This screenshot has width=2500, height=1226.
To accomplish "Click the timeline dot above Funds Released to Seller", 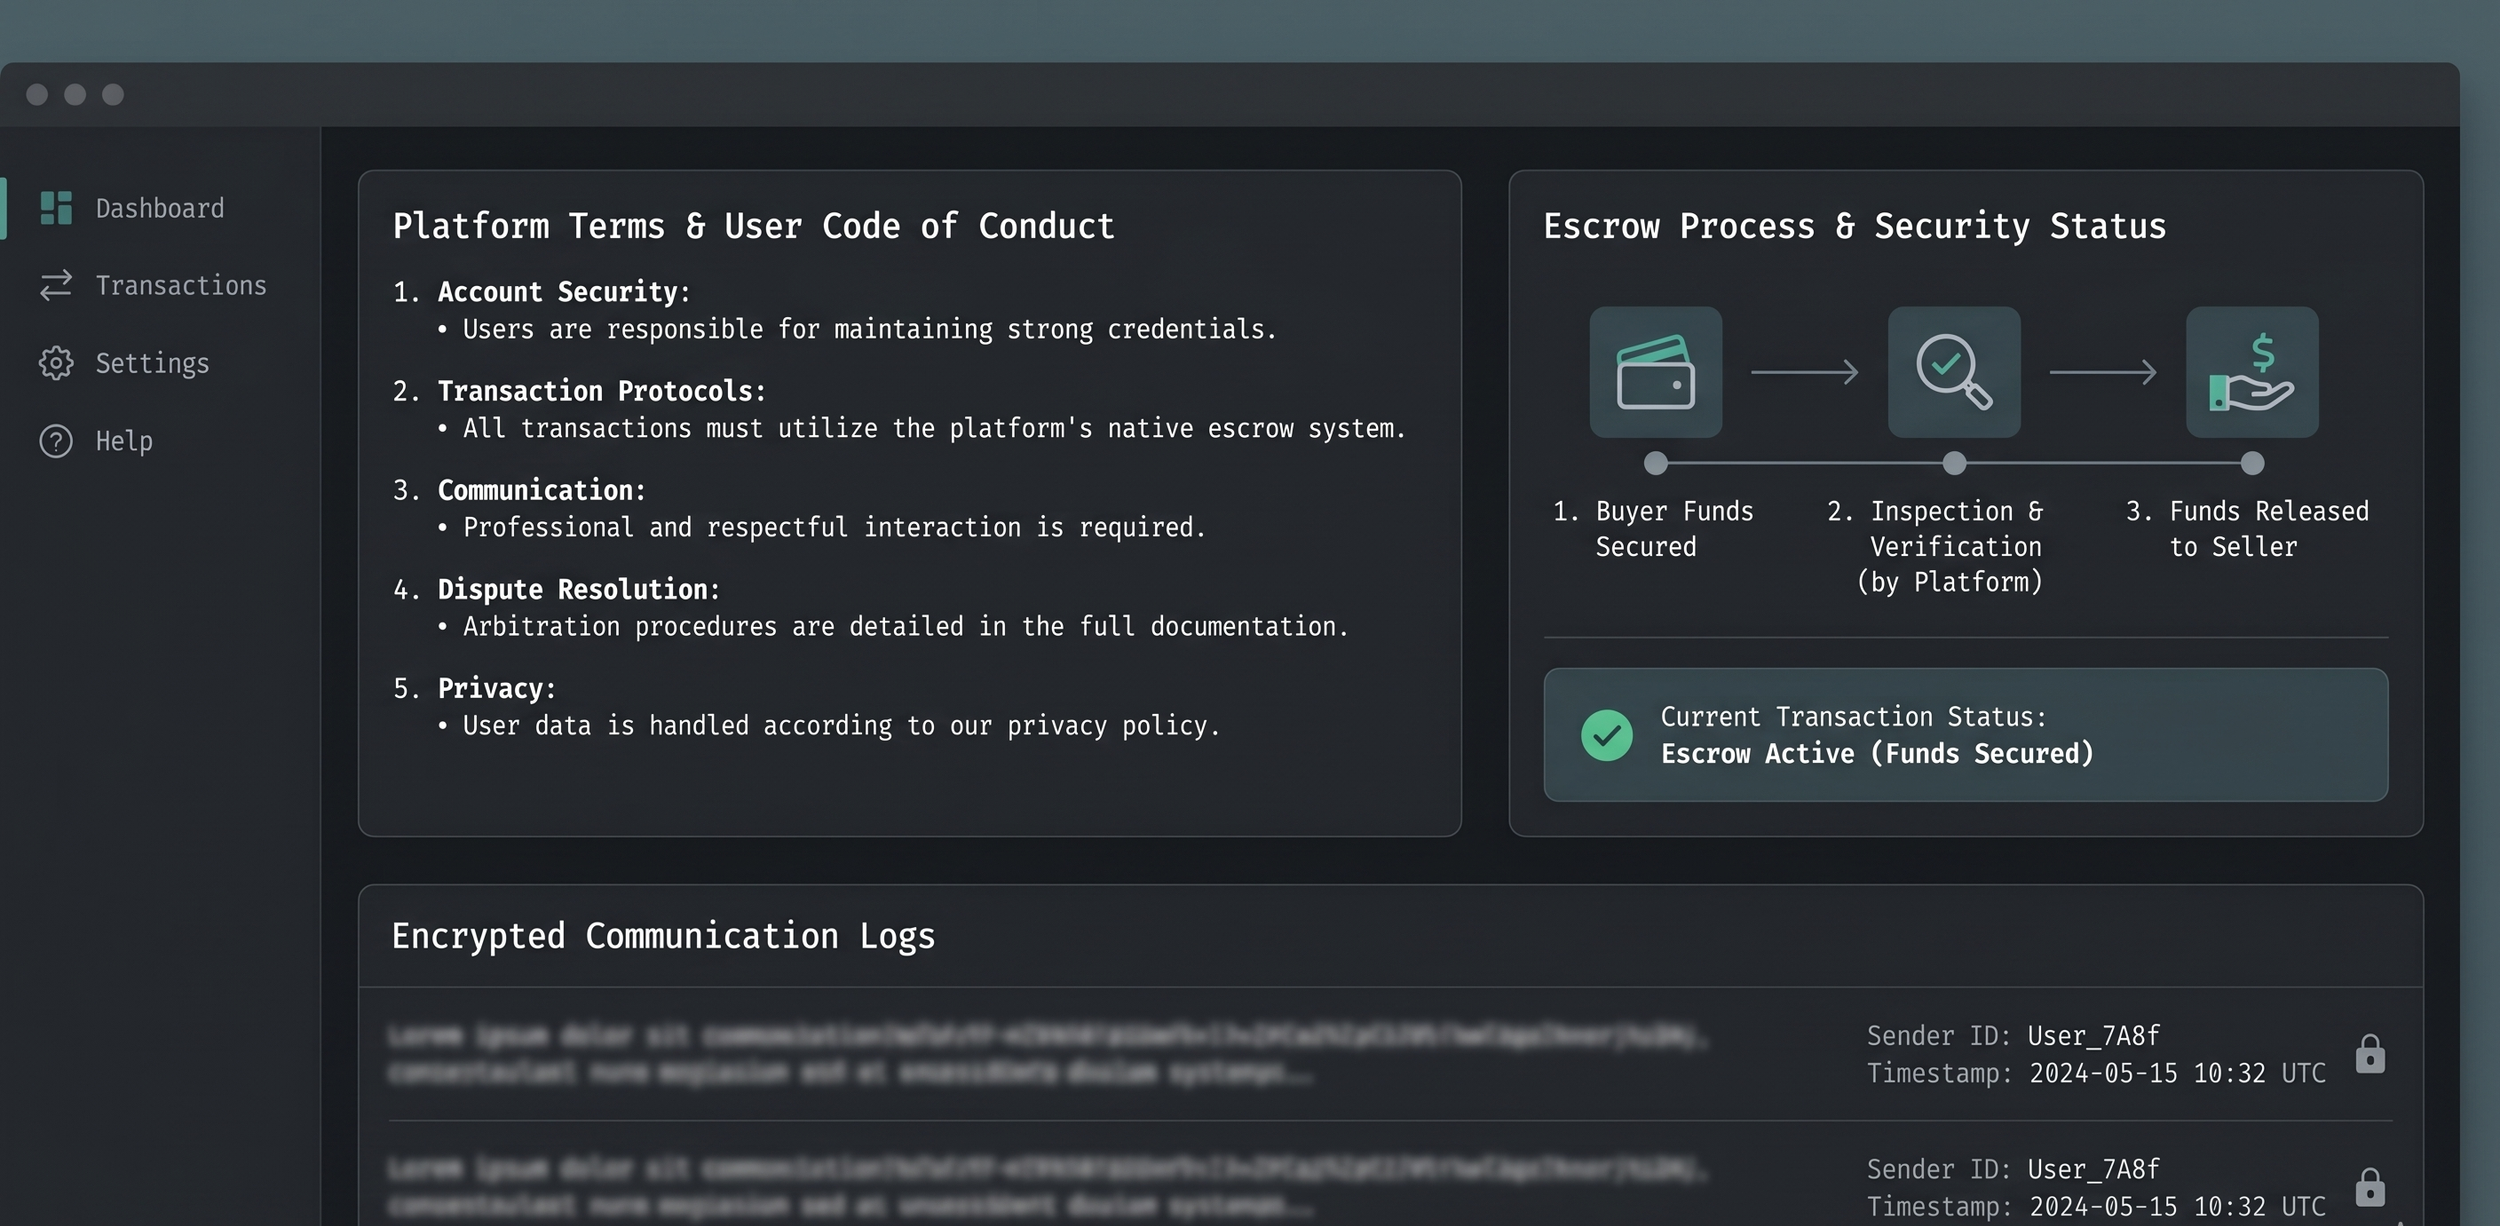I will tap(2252, 463).
